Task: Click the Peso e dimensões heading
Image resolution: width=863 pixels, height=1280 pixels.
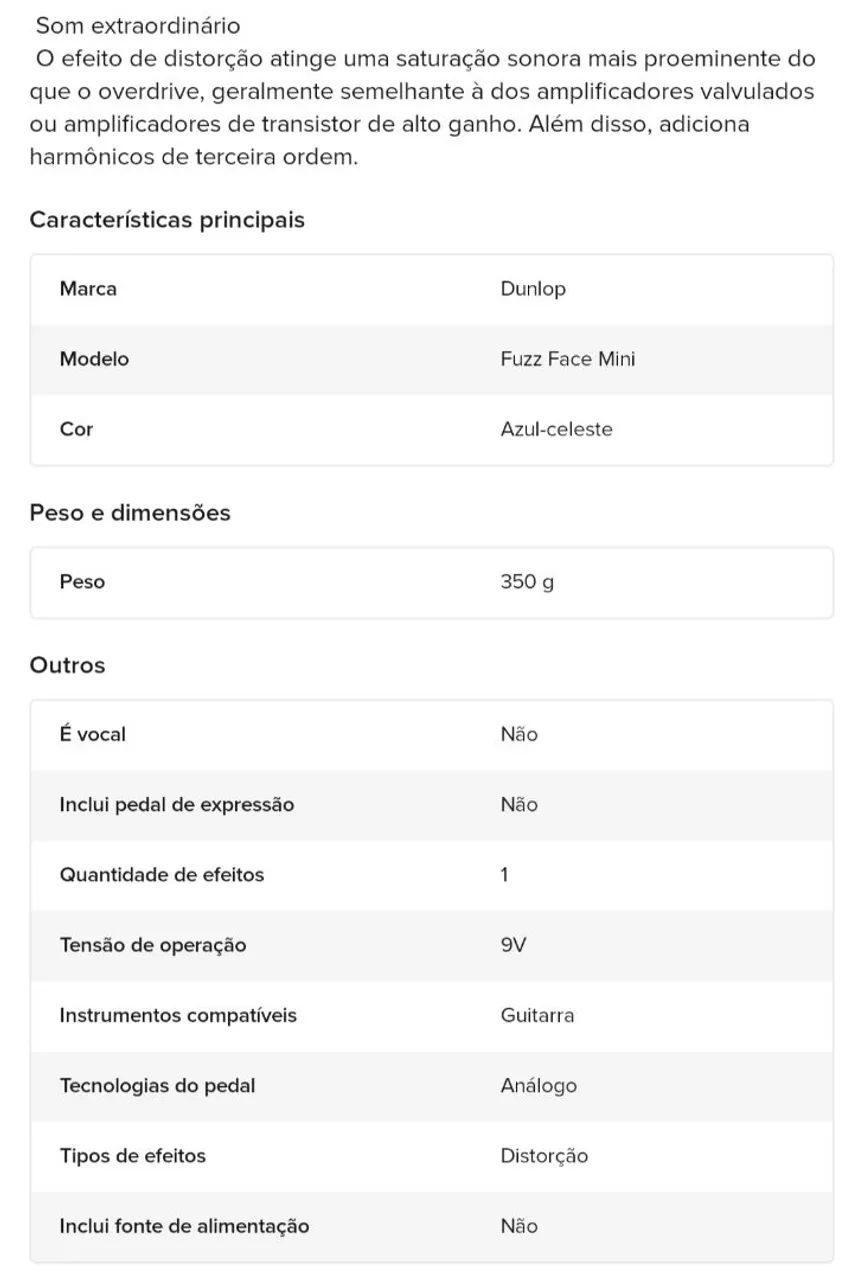Action: 130,513
